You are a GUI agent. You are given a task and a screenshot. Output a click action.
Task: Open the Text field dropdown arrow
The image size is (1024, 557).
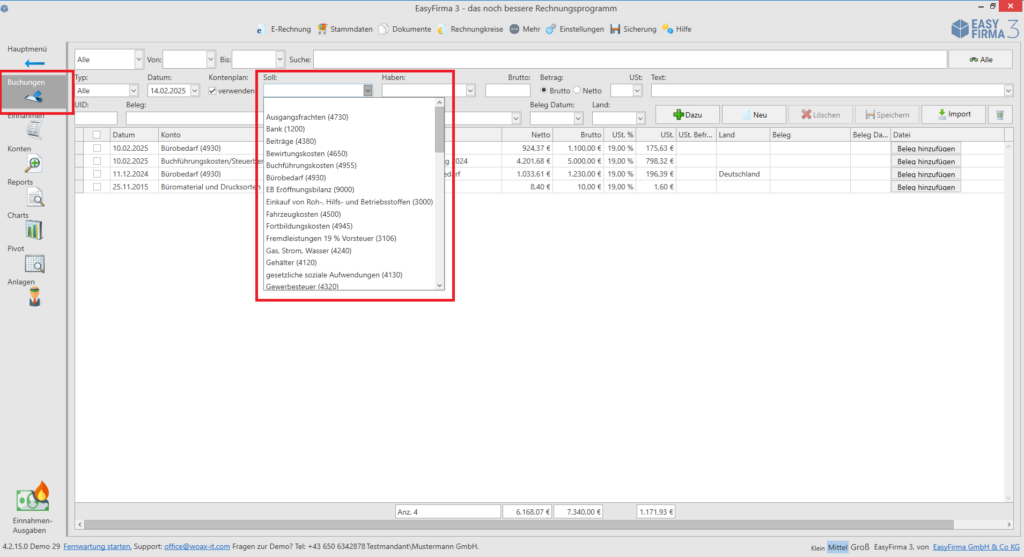tap(1008, 91)
